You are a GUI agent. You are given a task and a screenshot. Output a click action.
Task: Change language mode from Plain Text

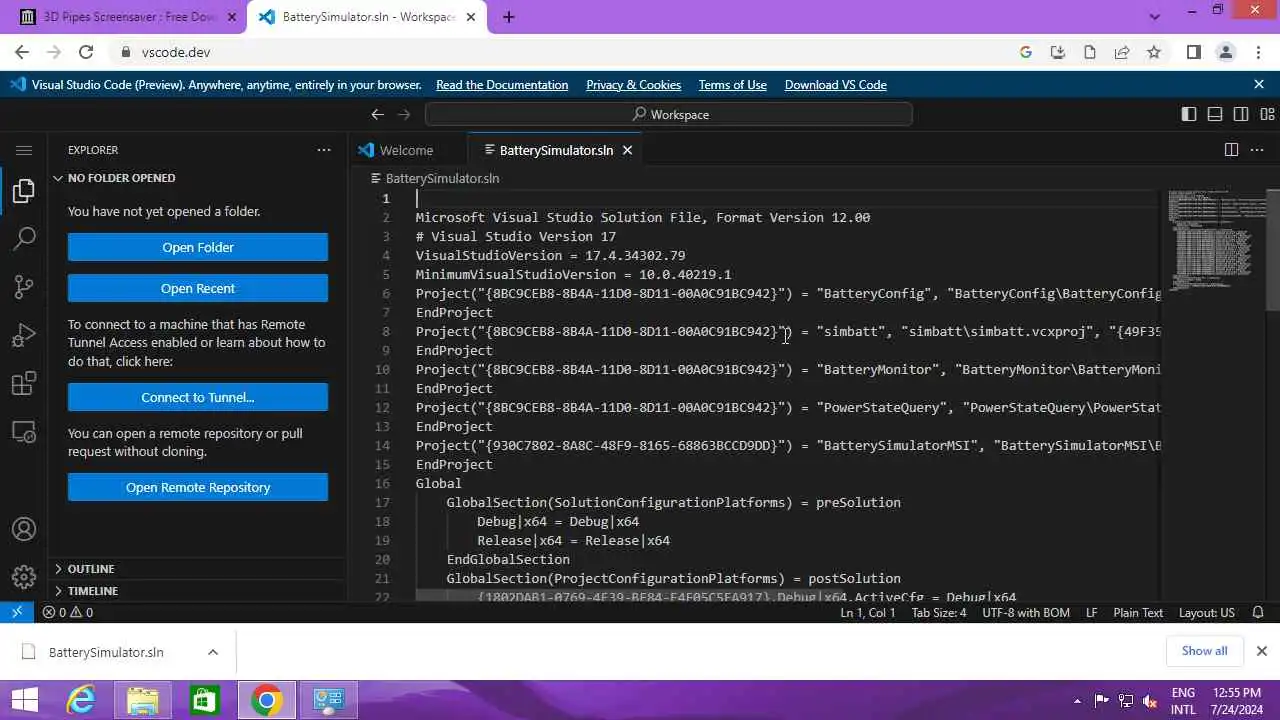click(1138, 612)
